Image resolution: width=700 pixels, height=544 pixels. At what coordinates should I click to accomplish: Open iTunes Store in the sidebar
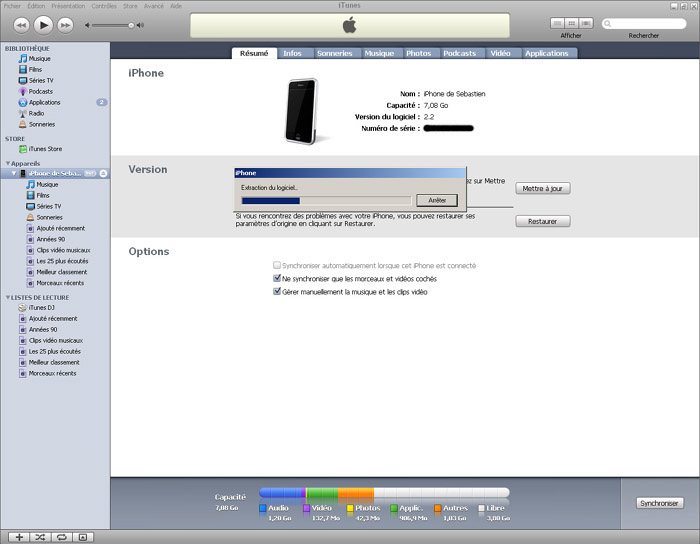(x=46, y=149)
